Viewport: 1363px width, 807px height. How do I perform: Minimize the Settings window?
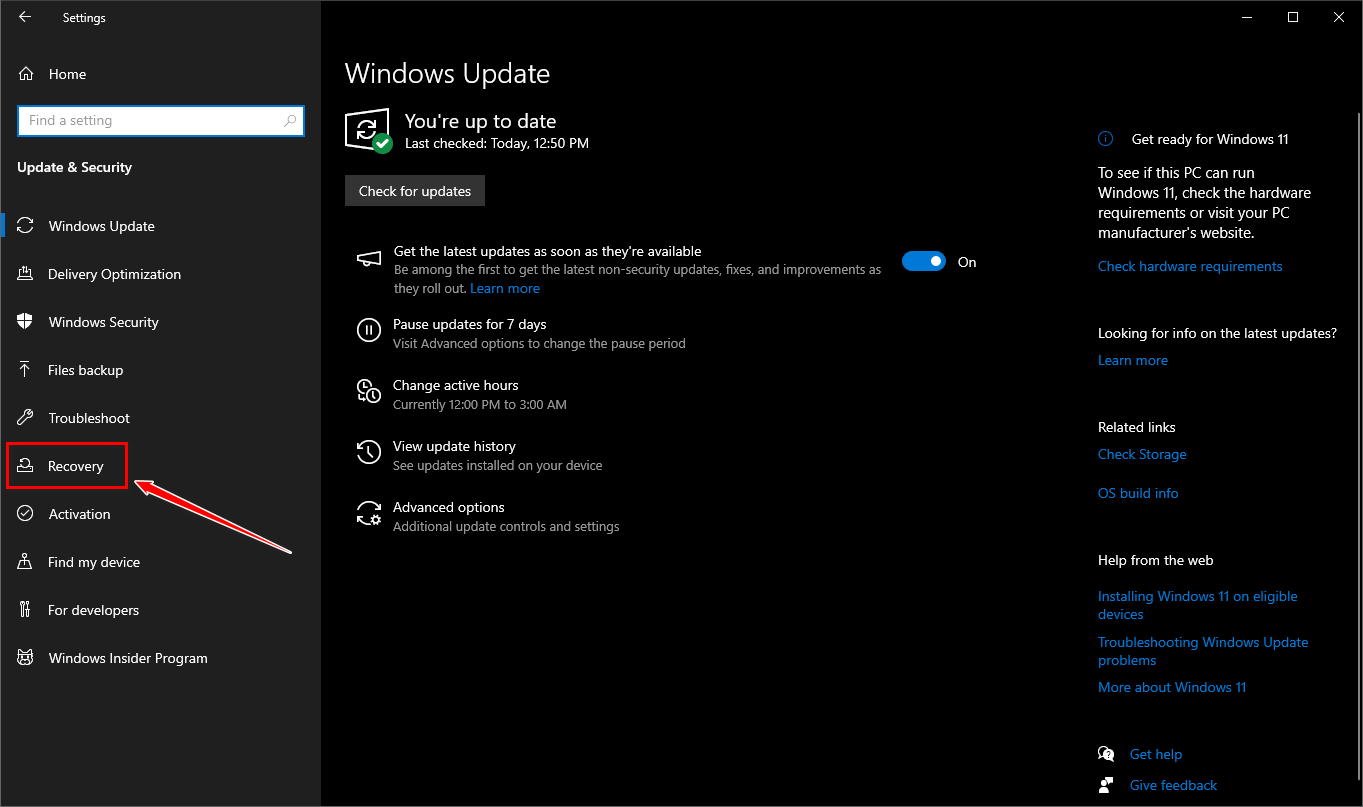(1247, 17)
